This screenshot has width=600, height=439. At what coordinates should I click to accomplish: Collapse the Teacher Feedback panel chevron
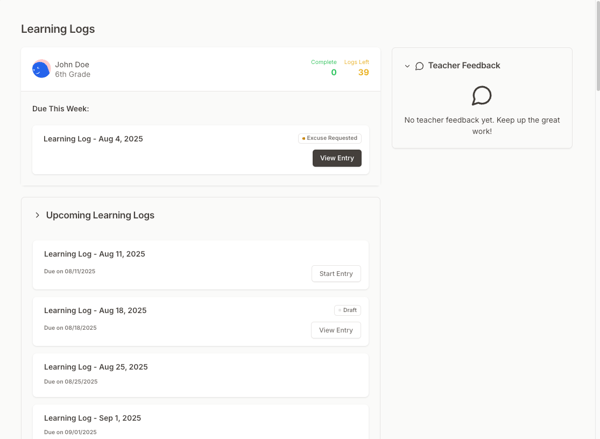click(407, 66)
